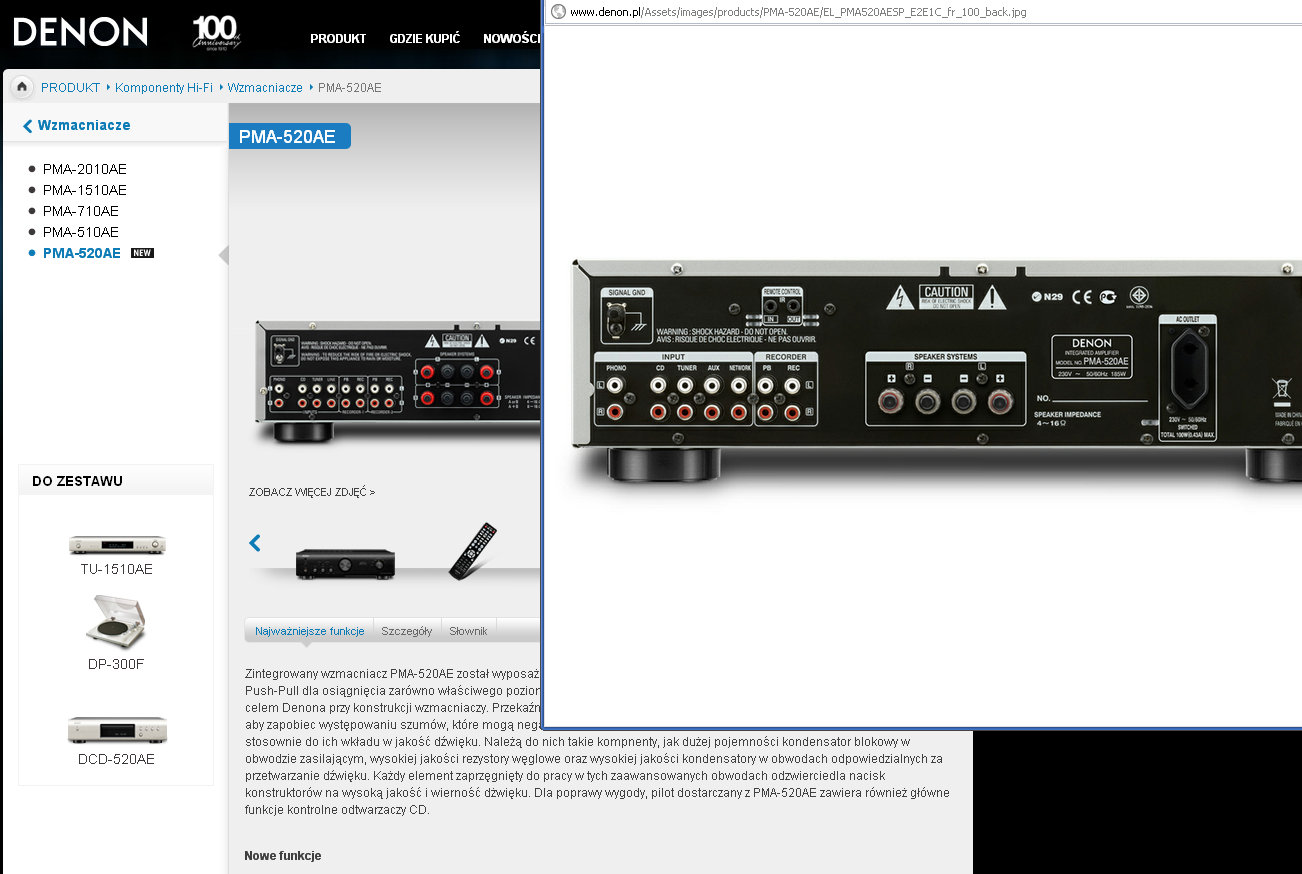This screenshot has width=1302, height=874.
Task: Select PMA-1510AE in the sidebar list
Action: coord(84,190)
